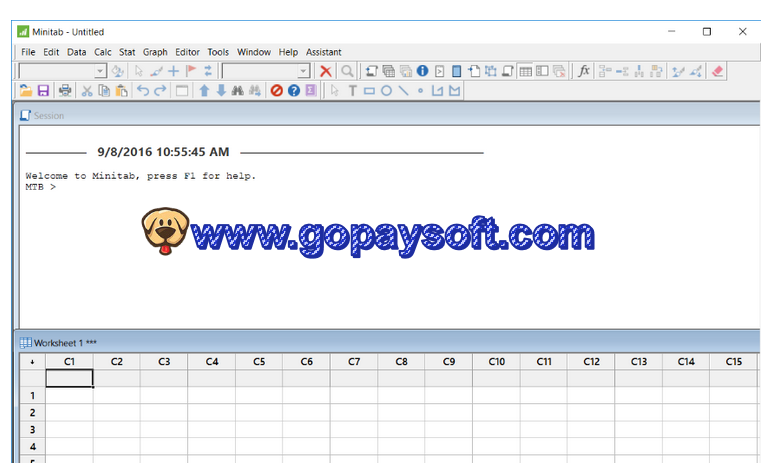Expand the first toolbar combo box dropdown arrow
Screen dimensions: 784x463
[100, 71]
